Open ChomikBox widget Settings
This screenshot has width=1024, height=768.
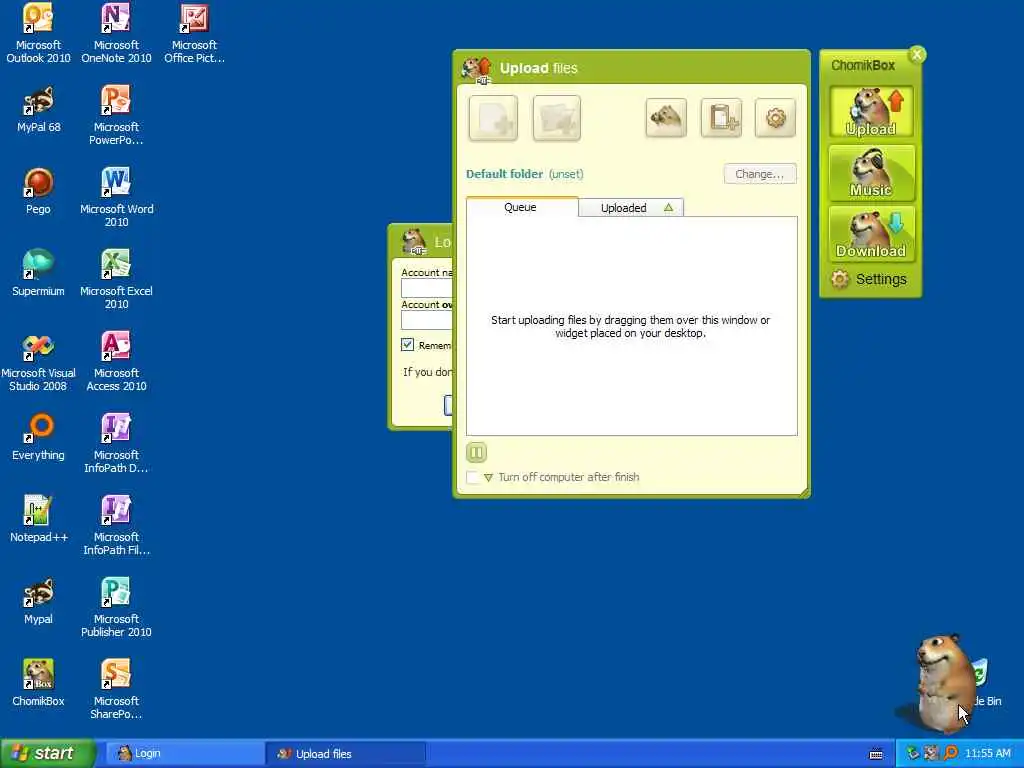869,279
